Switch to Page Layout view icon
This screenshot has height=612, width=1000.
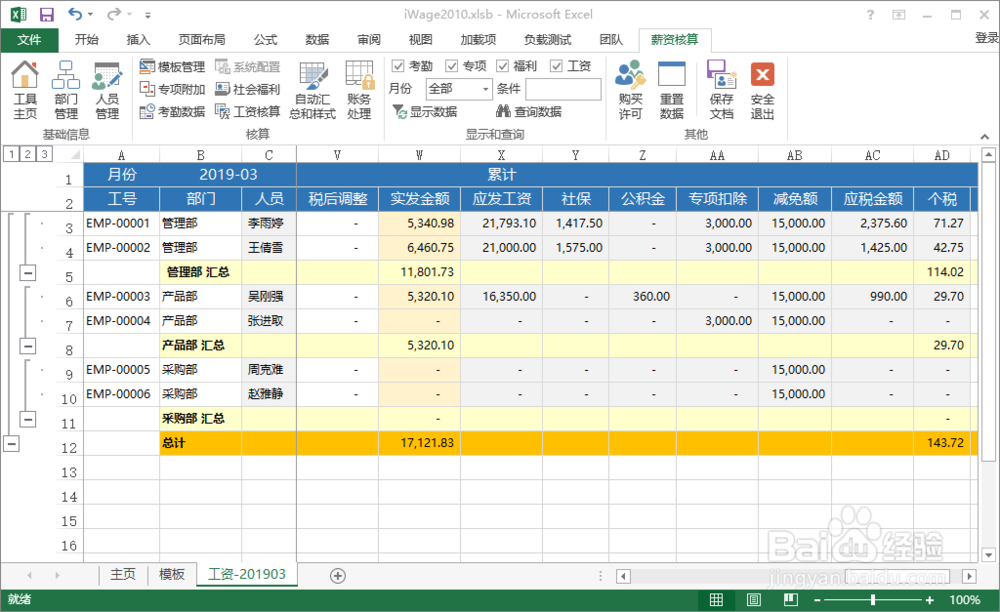[x=753, y=600]
